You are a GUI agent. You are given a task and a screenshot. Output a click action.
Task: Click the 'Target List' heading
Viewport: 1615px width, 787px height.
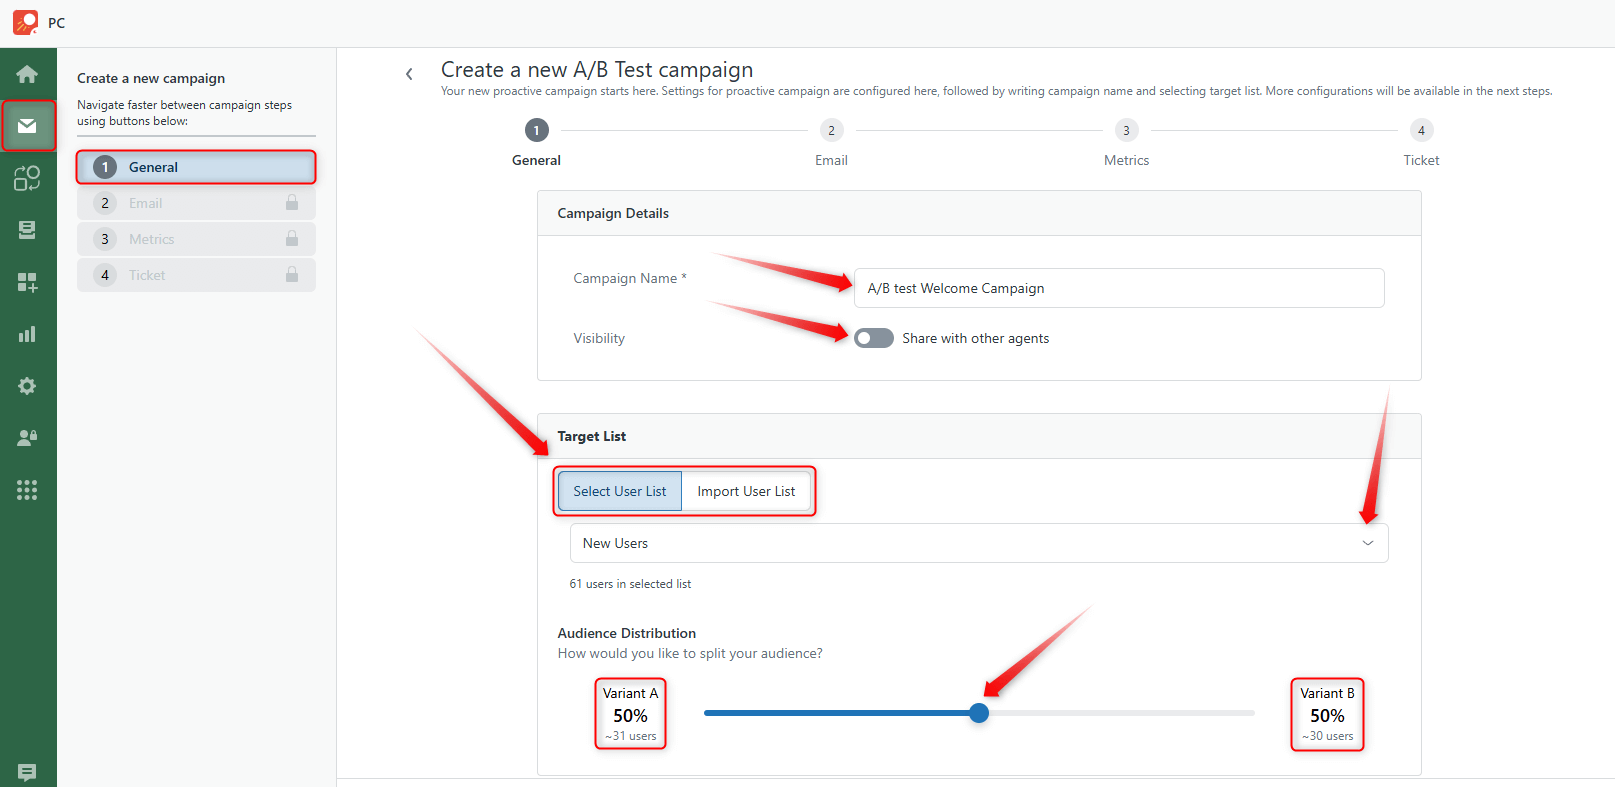[x=592, y=436]
